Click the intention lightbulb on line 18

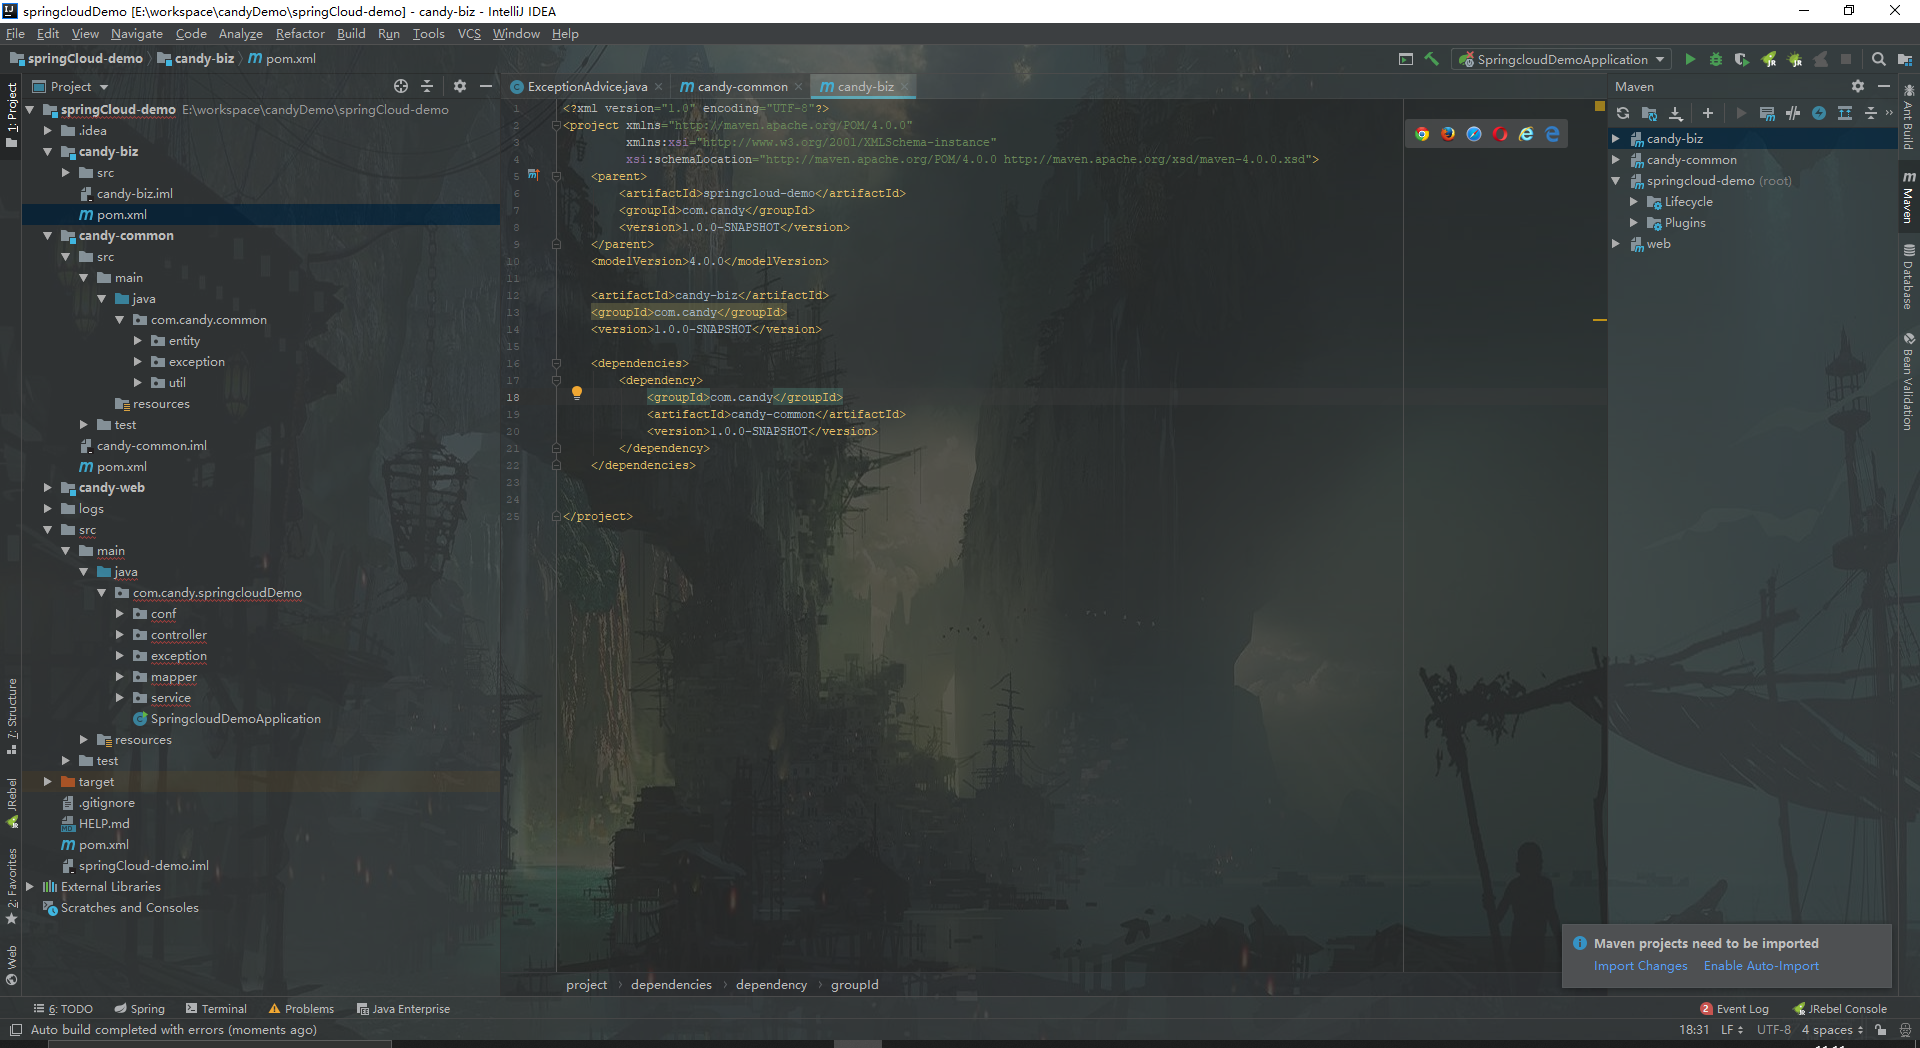[x=576, y=393]
